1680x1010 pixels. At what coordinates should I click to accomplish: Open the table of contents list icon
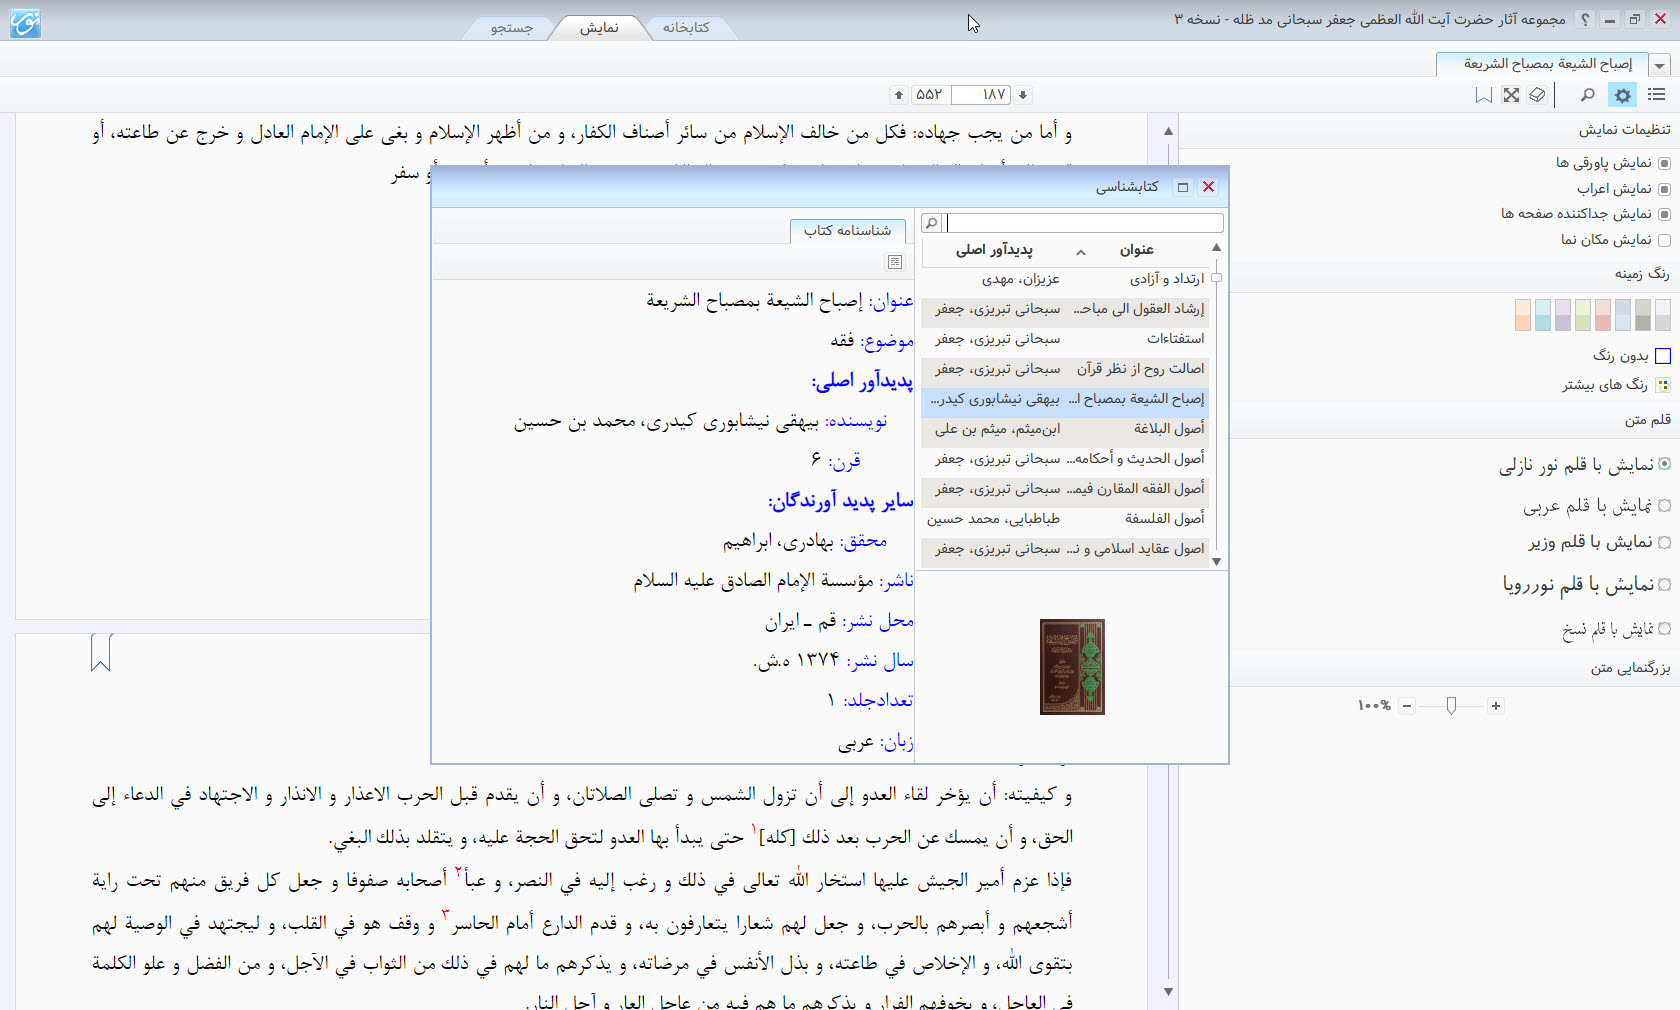[x=1657, y=95]
